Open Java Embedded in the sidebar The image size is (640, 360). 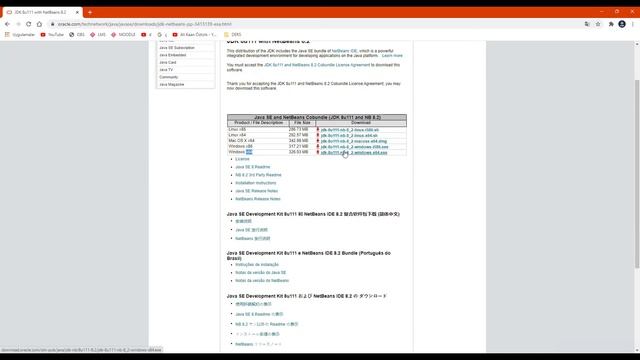[173, 55]
